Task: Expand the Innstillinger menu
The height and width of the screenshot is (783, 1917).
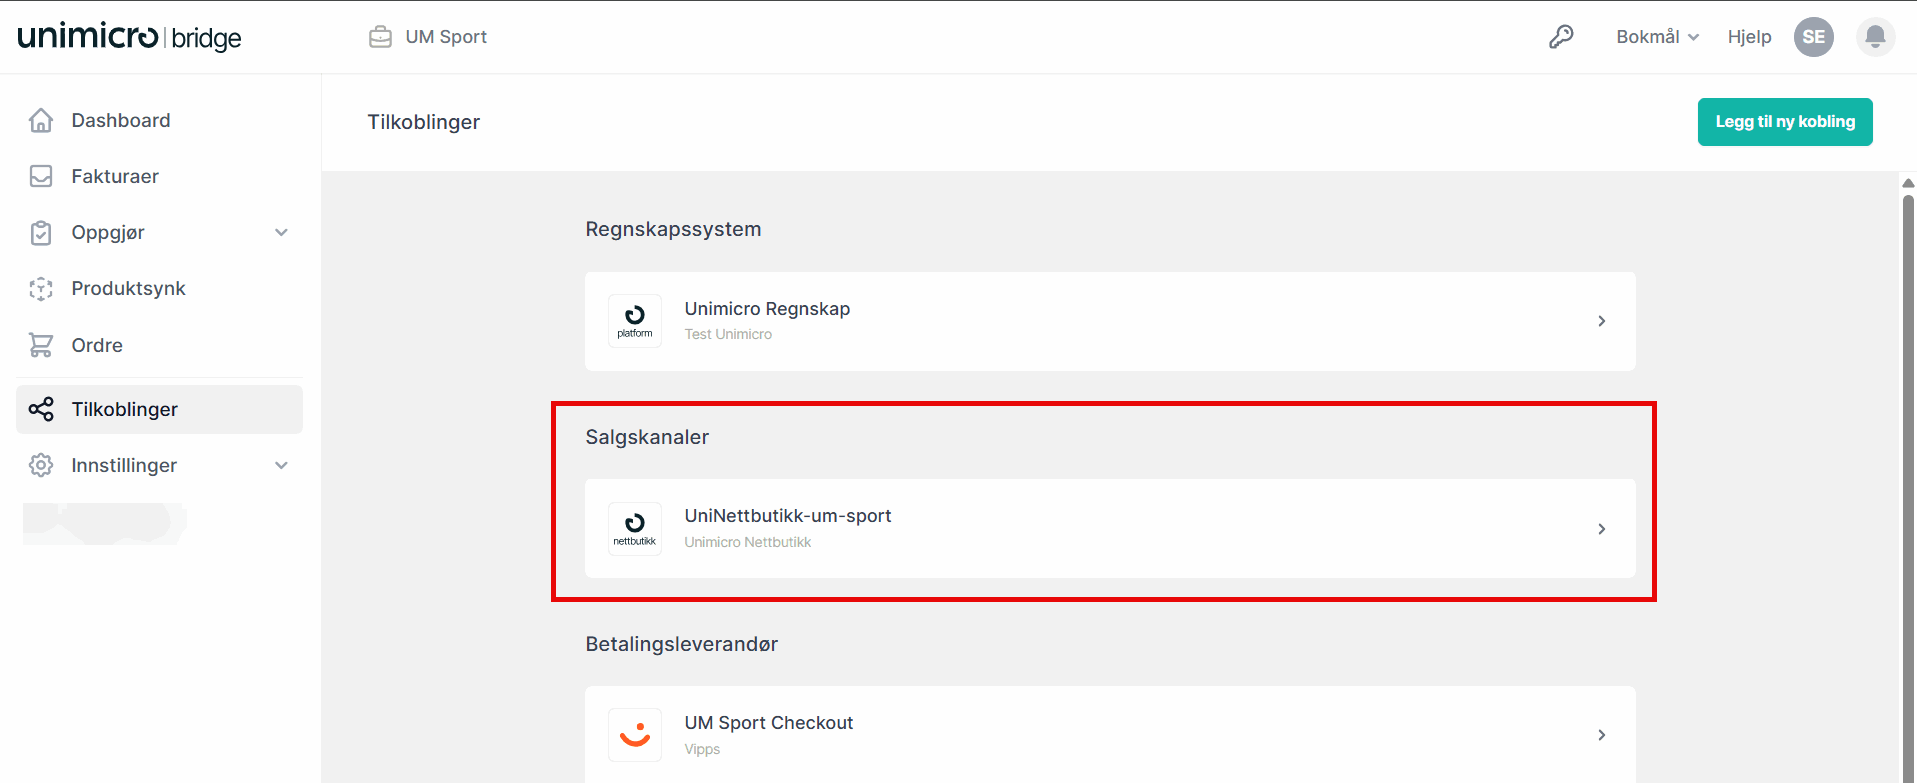Action: pyautogui.click(x=281, y=465)
